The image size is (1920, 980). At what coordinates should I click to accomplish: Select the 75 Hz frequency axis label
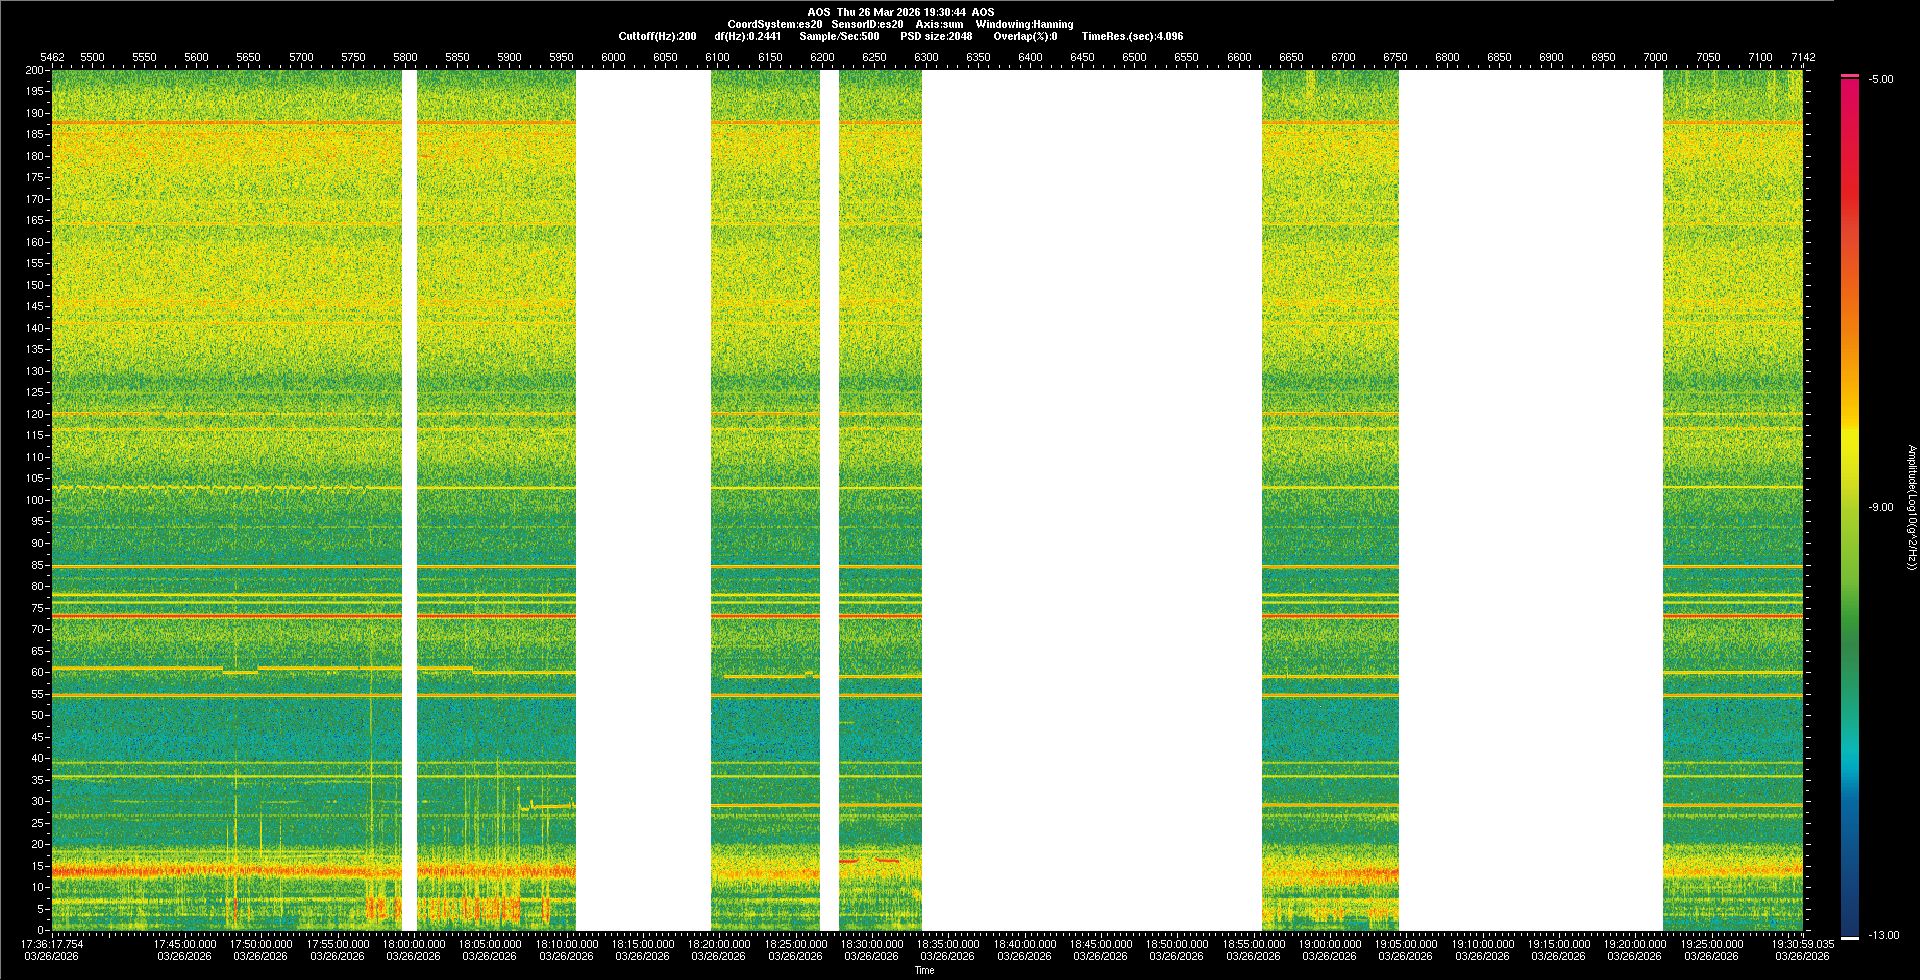tap(38, 608)
